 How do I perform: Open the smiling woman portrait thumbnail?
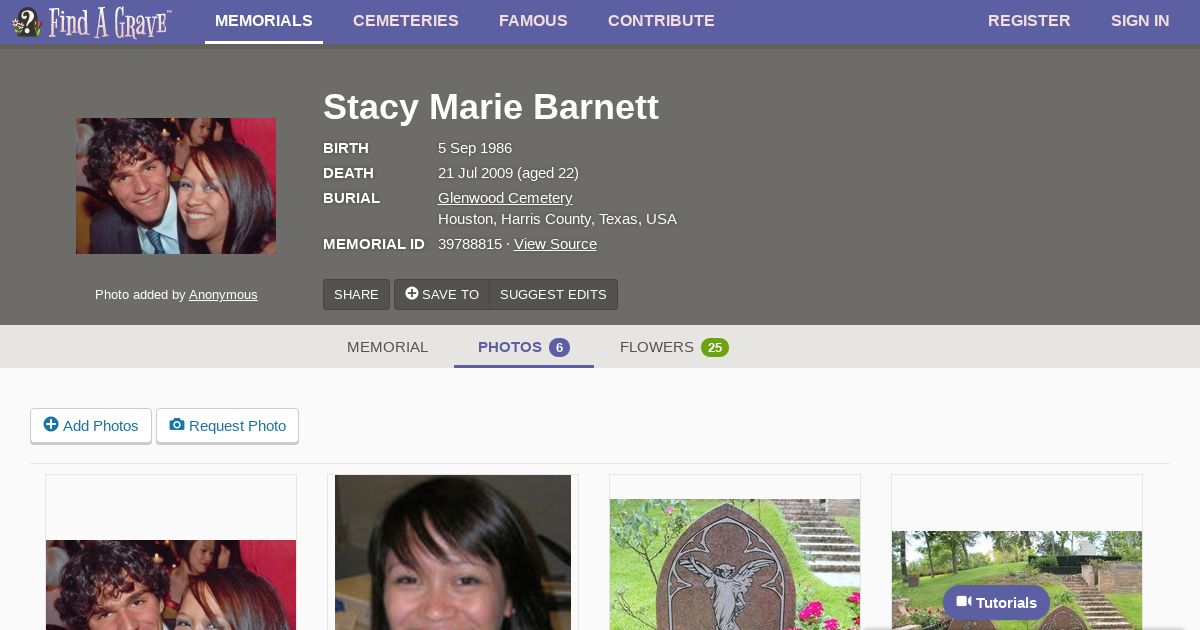[453, 552]
